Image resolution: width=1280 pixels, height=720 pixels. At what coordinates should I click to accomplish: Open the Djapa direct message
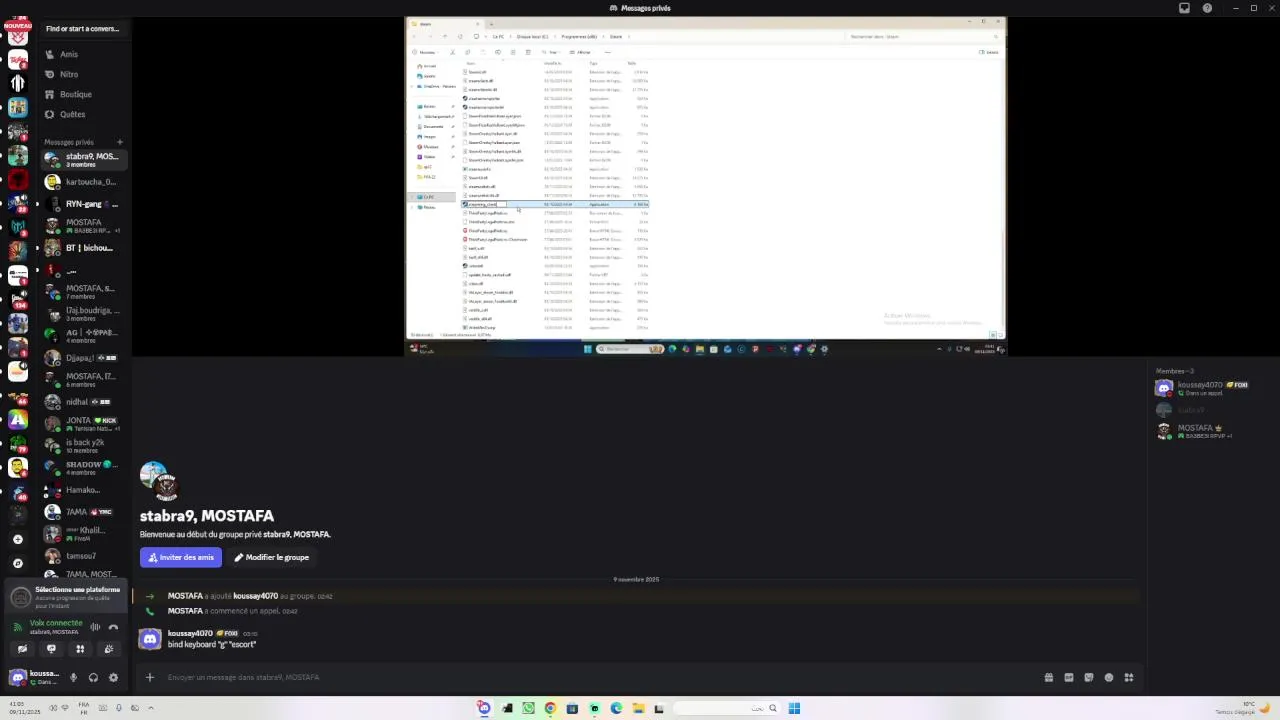84,358
